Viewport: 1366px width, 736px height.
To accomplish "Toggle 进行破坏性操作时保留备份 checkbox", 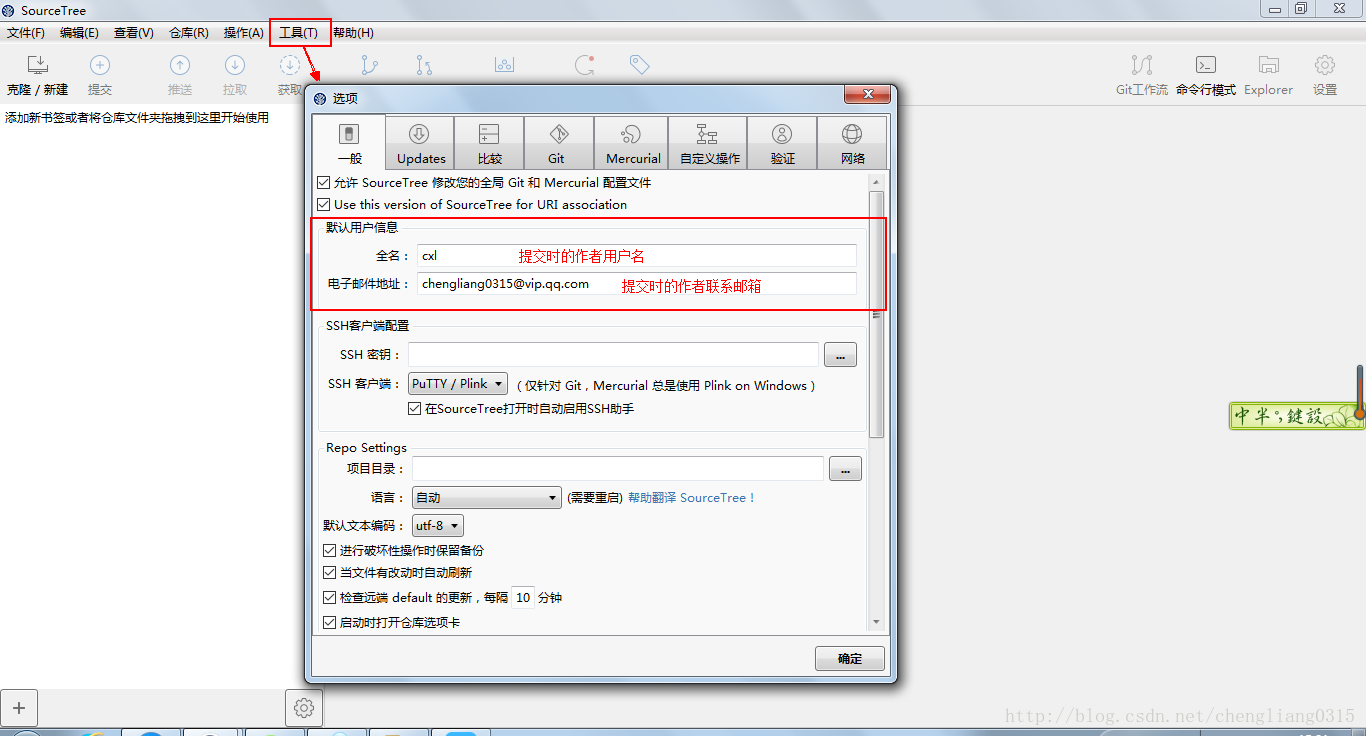I will [330, 551].
